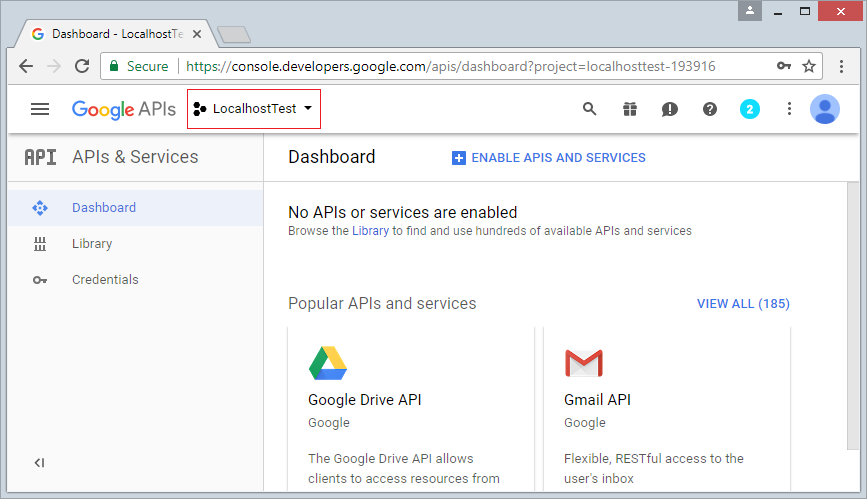Open Chrome's three-dot menu
Viewport: 867px width, 499px height.
(841, 66)
